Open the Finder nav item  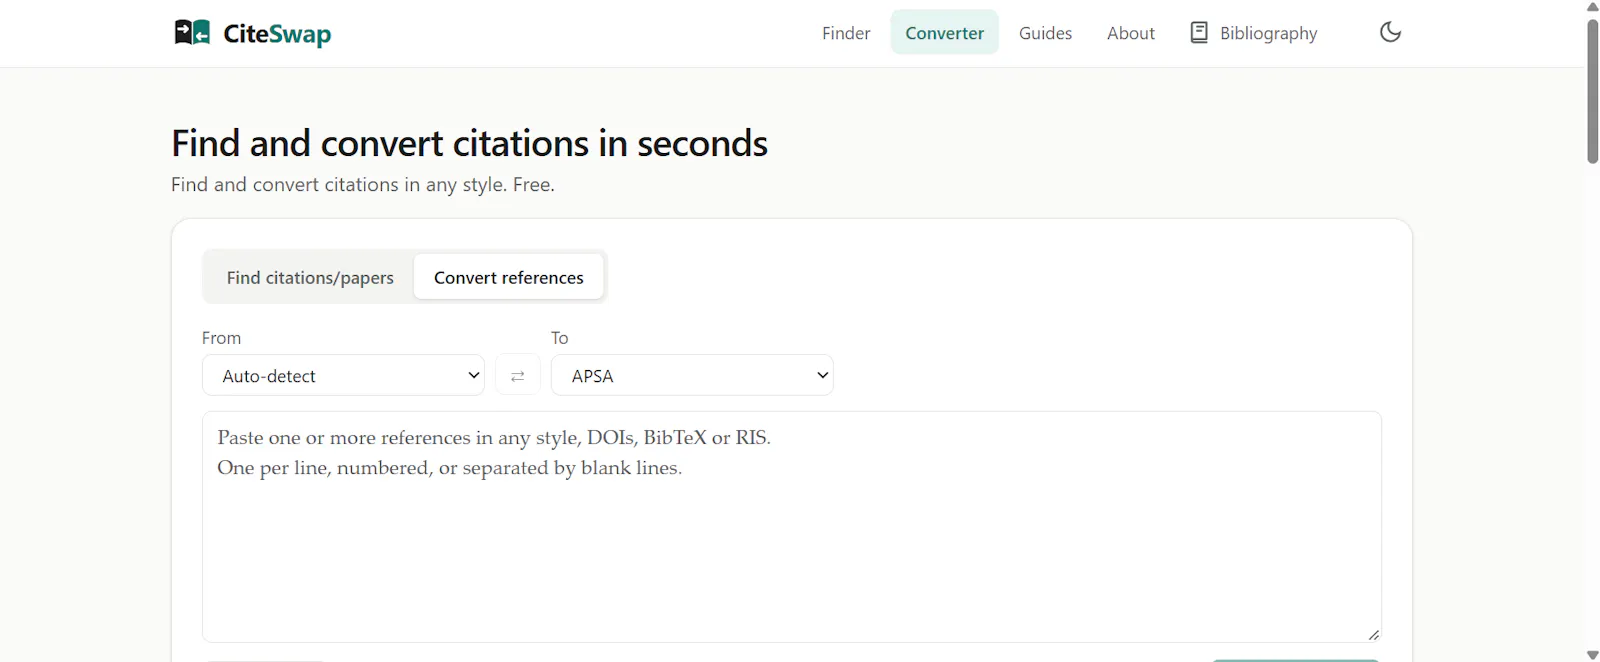coord(846,33)
